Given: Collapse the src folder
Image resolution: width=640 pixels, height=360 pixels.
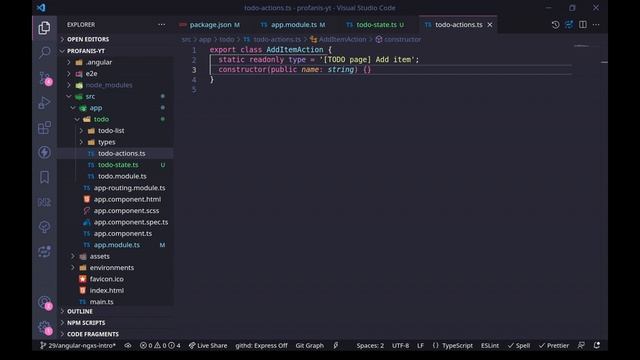Looking at the screenshot, I should tap(90, 96).
